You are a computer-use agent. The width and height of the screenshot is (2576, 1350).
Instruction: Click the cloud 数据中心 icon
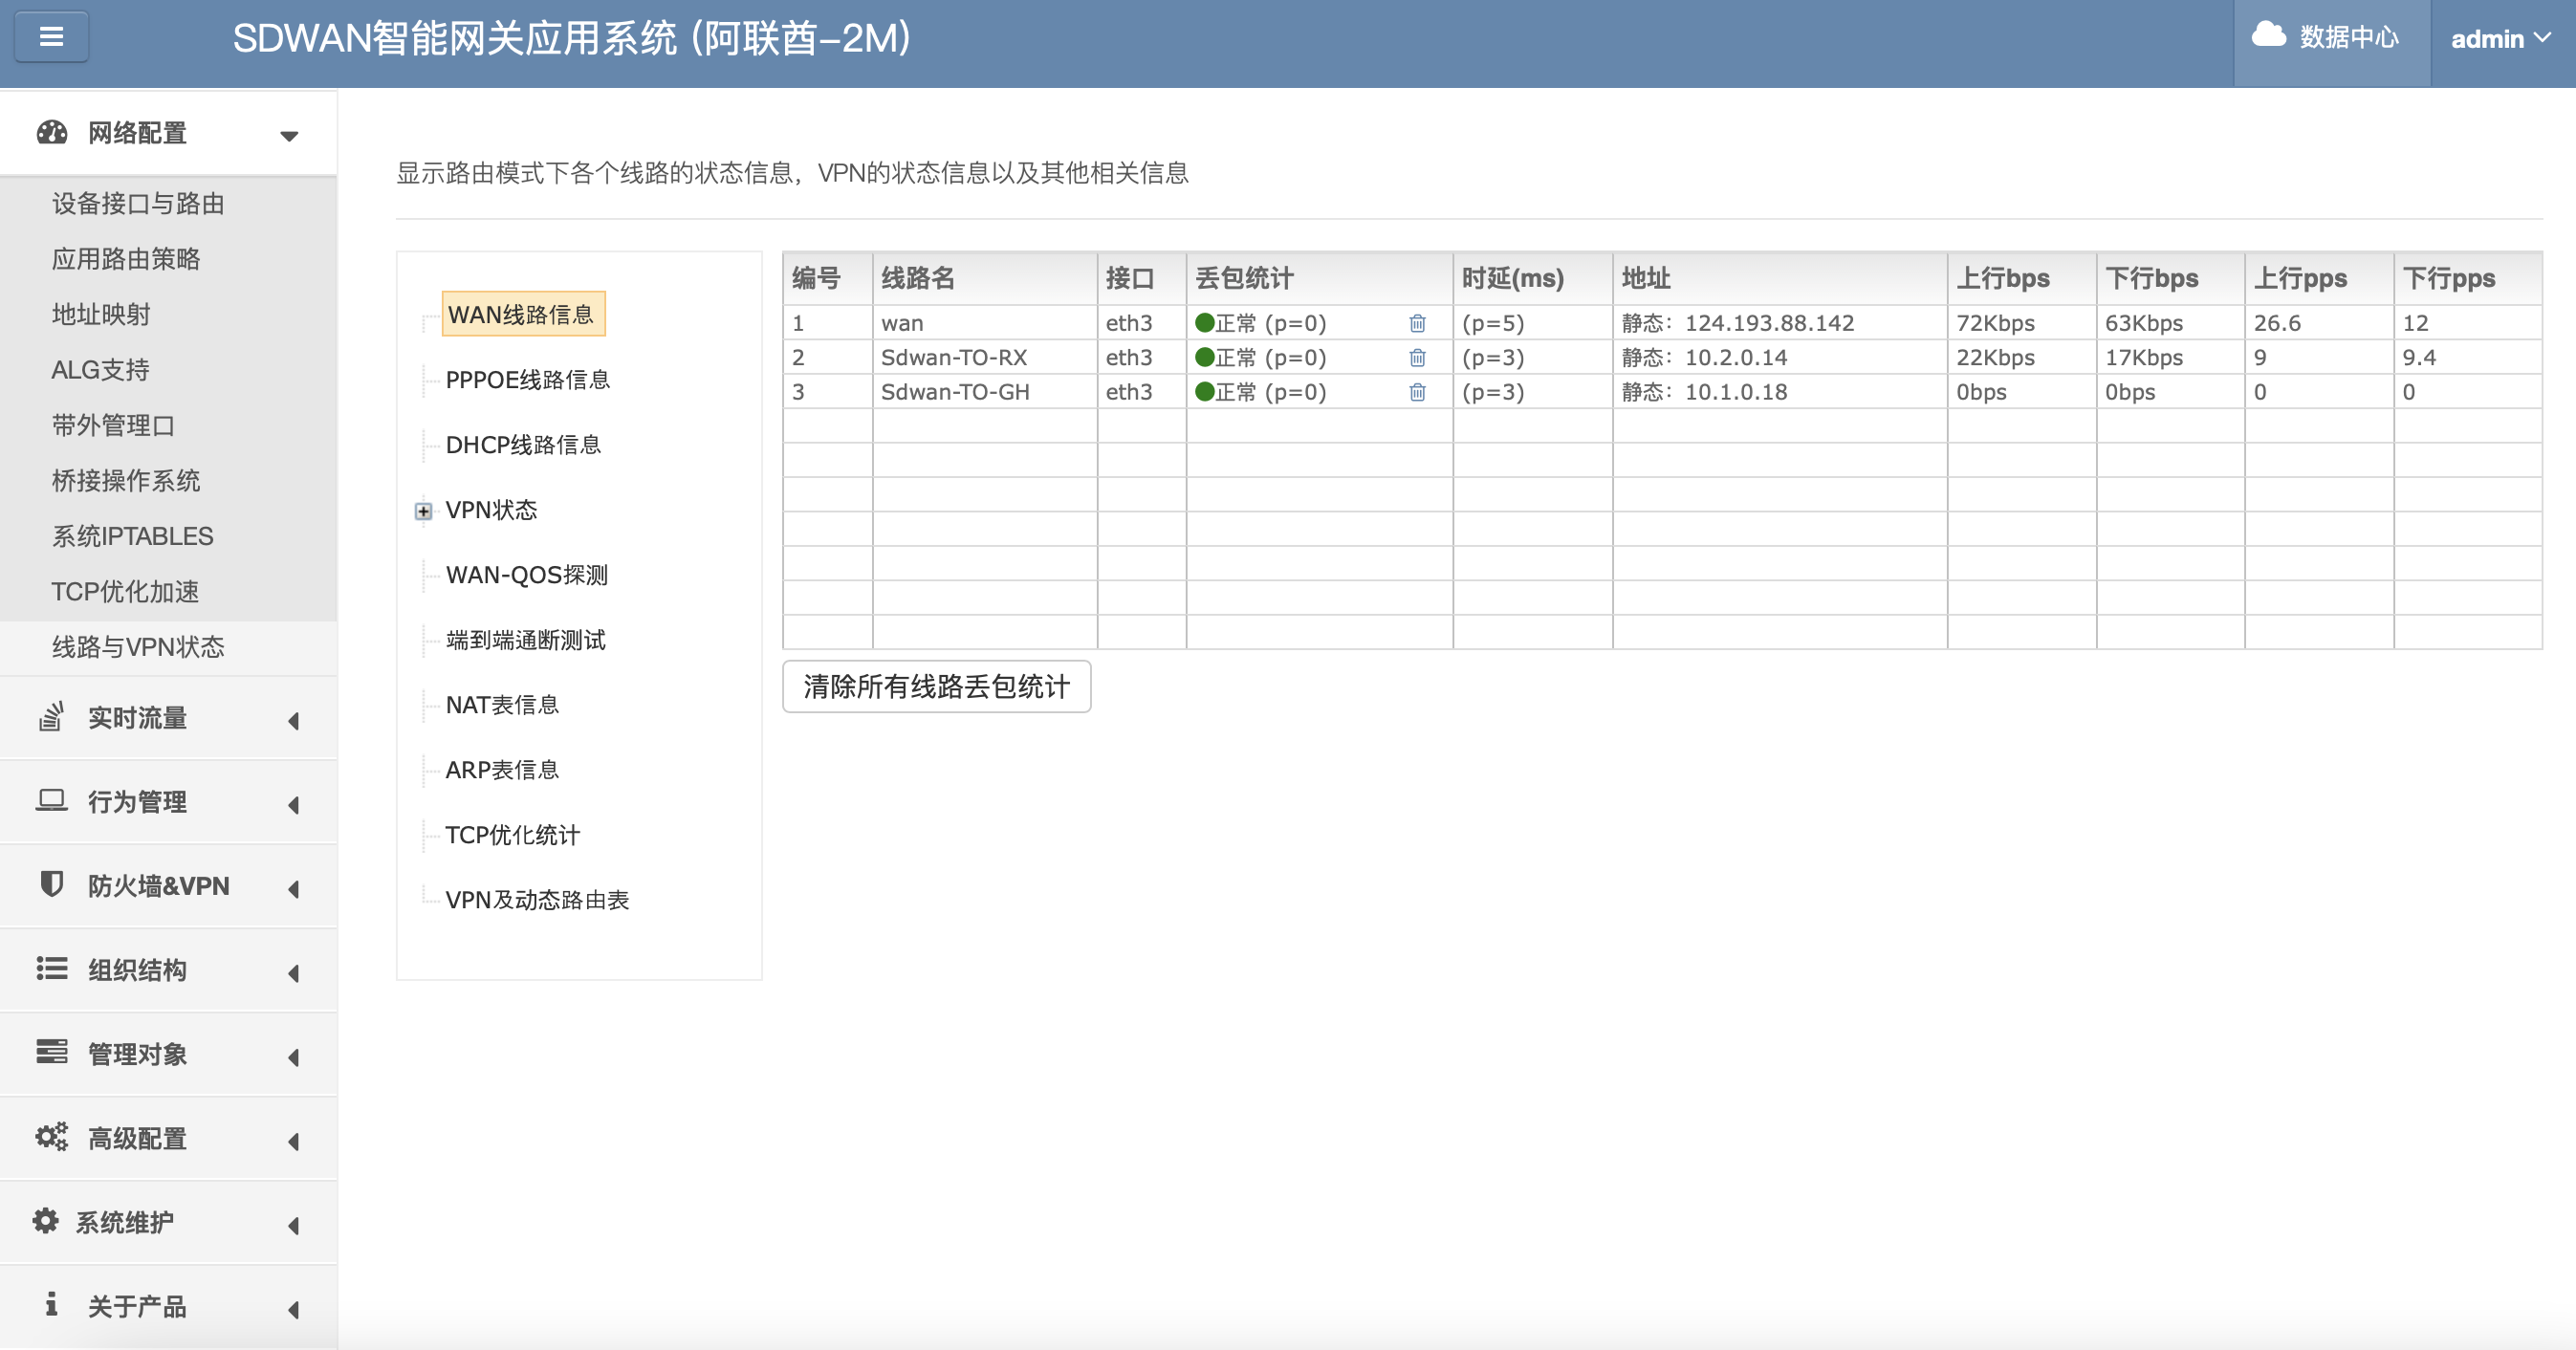pyautogui.click(x=2268, y=36)
